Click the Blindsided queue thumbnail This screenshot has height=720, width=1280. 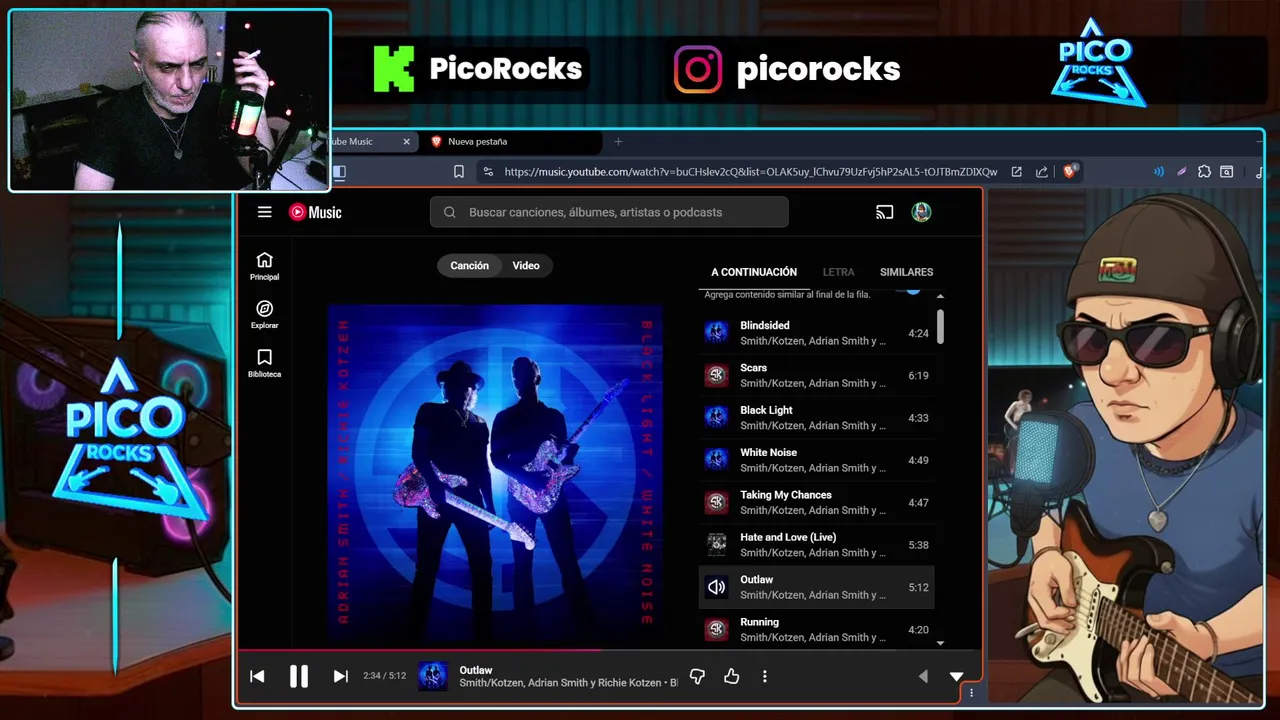click(x=716, y=333)
